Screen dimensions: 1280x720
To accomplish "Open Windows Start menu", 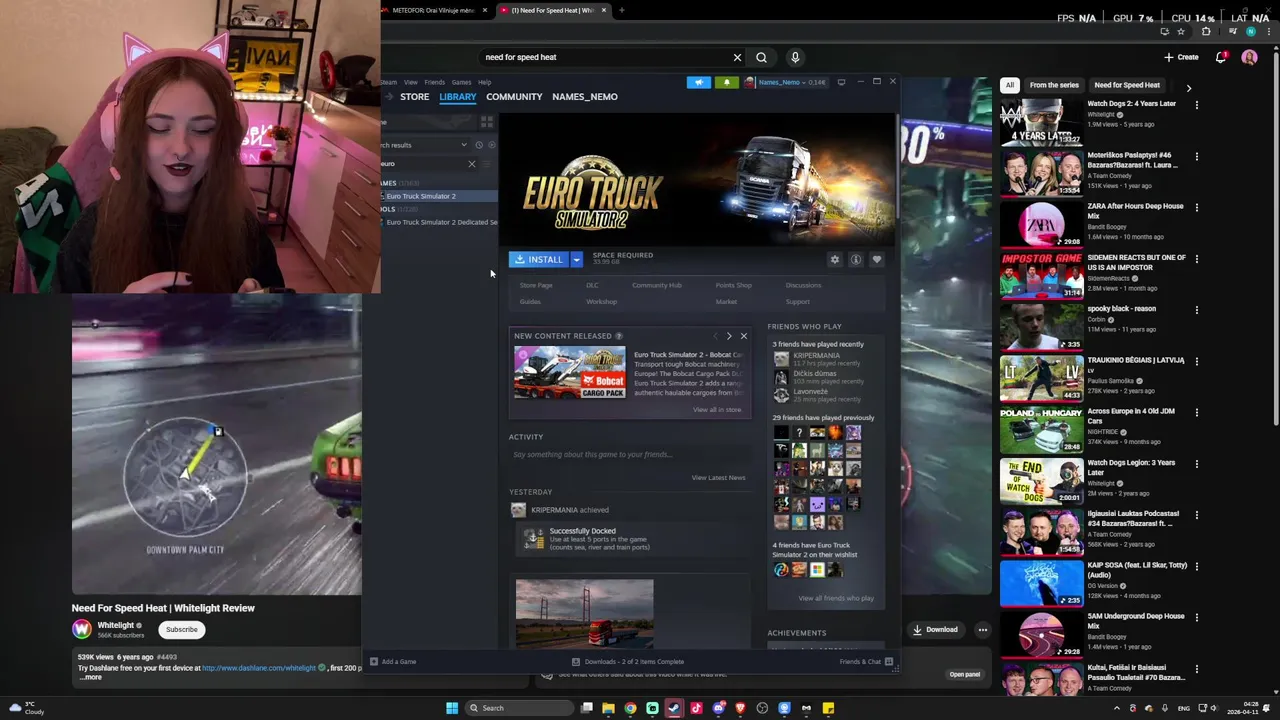I will (x=452, y=708).
